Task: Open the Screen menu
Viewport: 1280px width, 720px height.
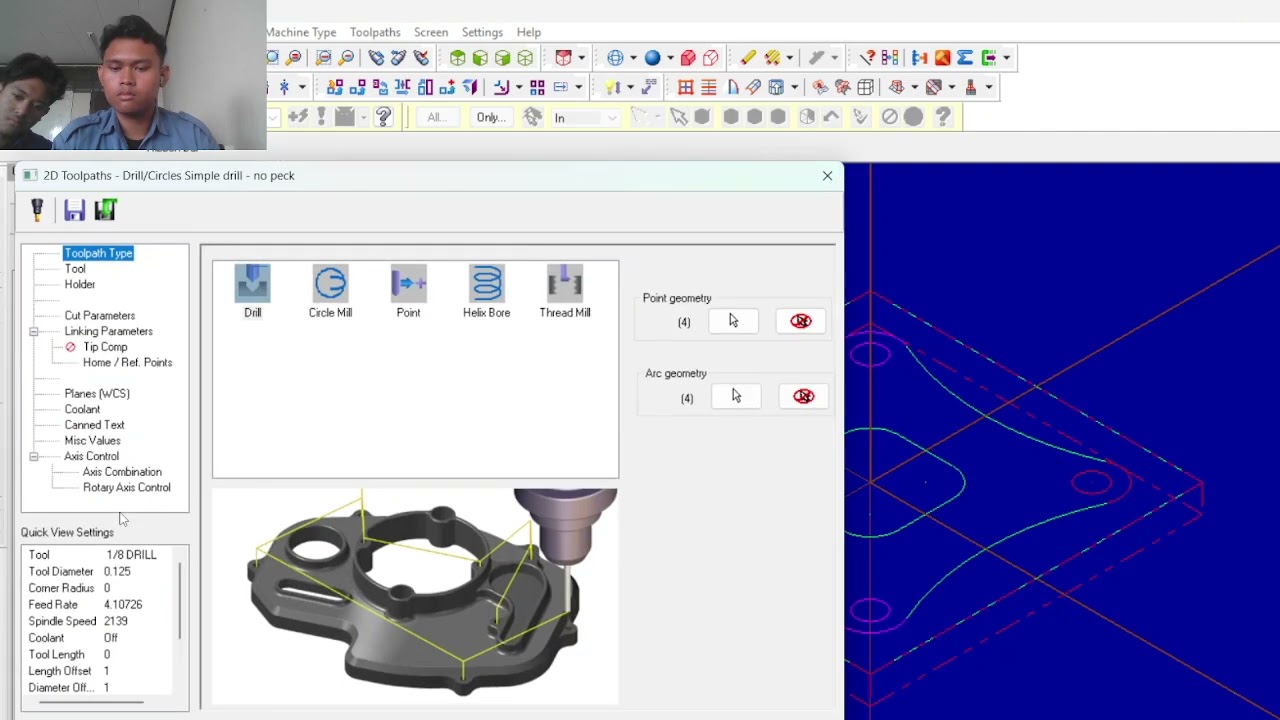Action: tap(431, 32)
